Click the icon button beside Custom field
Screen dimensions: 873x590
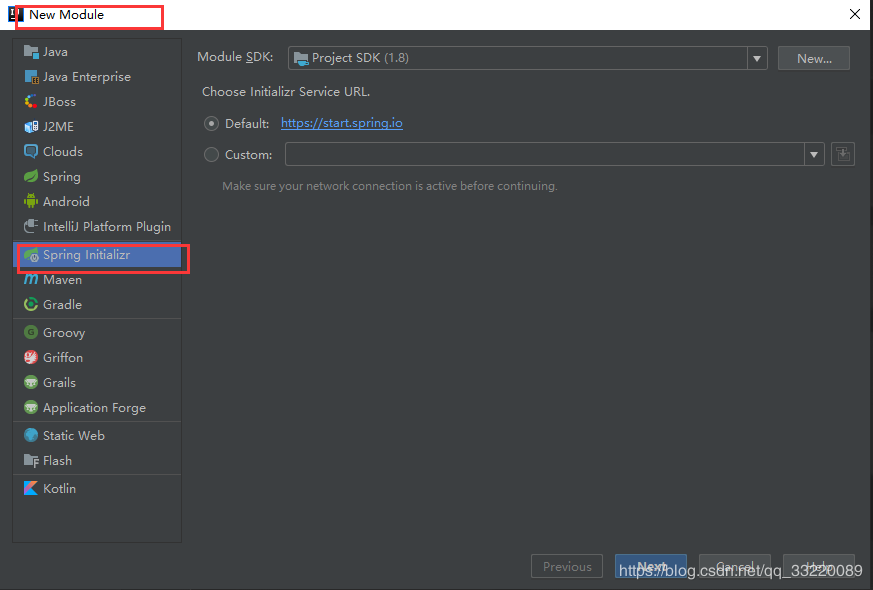[843, 154]
